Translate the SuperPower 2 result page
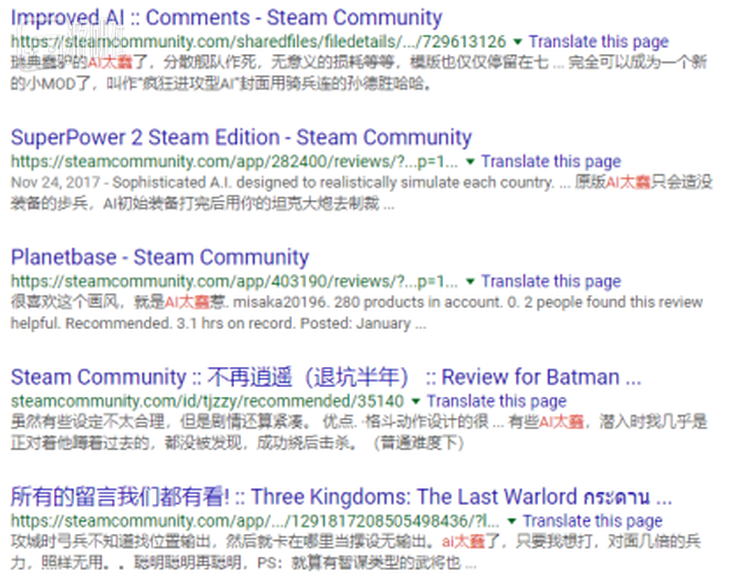The height and width of the screenshot is (580, 750). pyautogui.click(x=551, y=162)
